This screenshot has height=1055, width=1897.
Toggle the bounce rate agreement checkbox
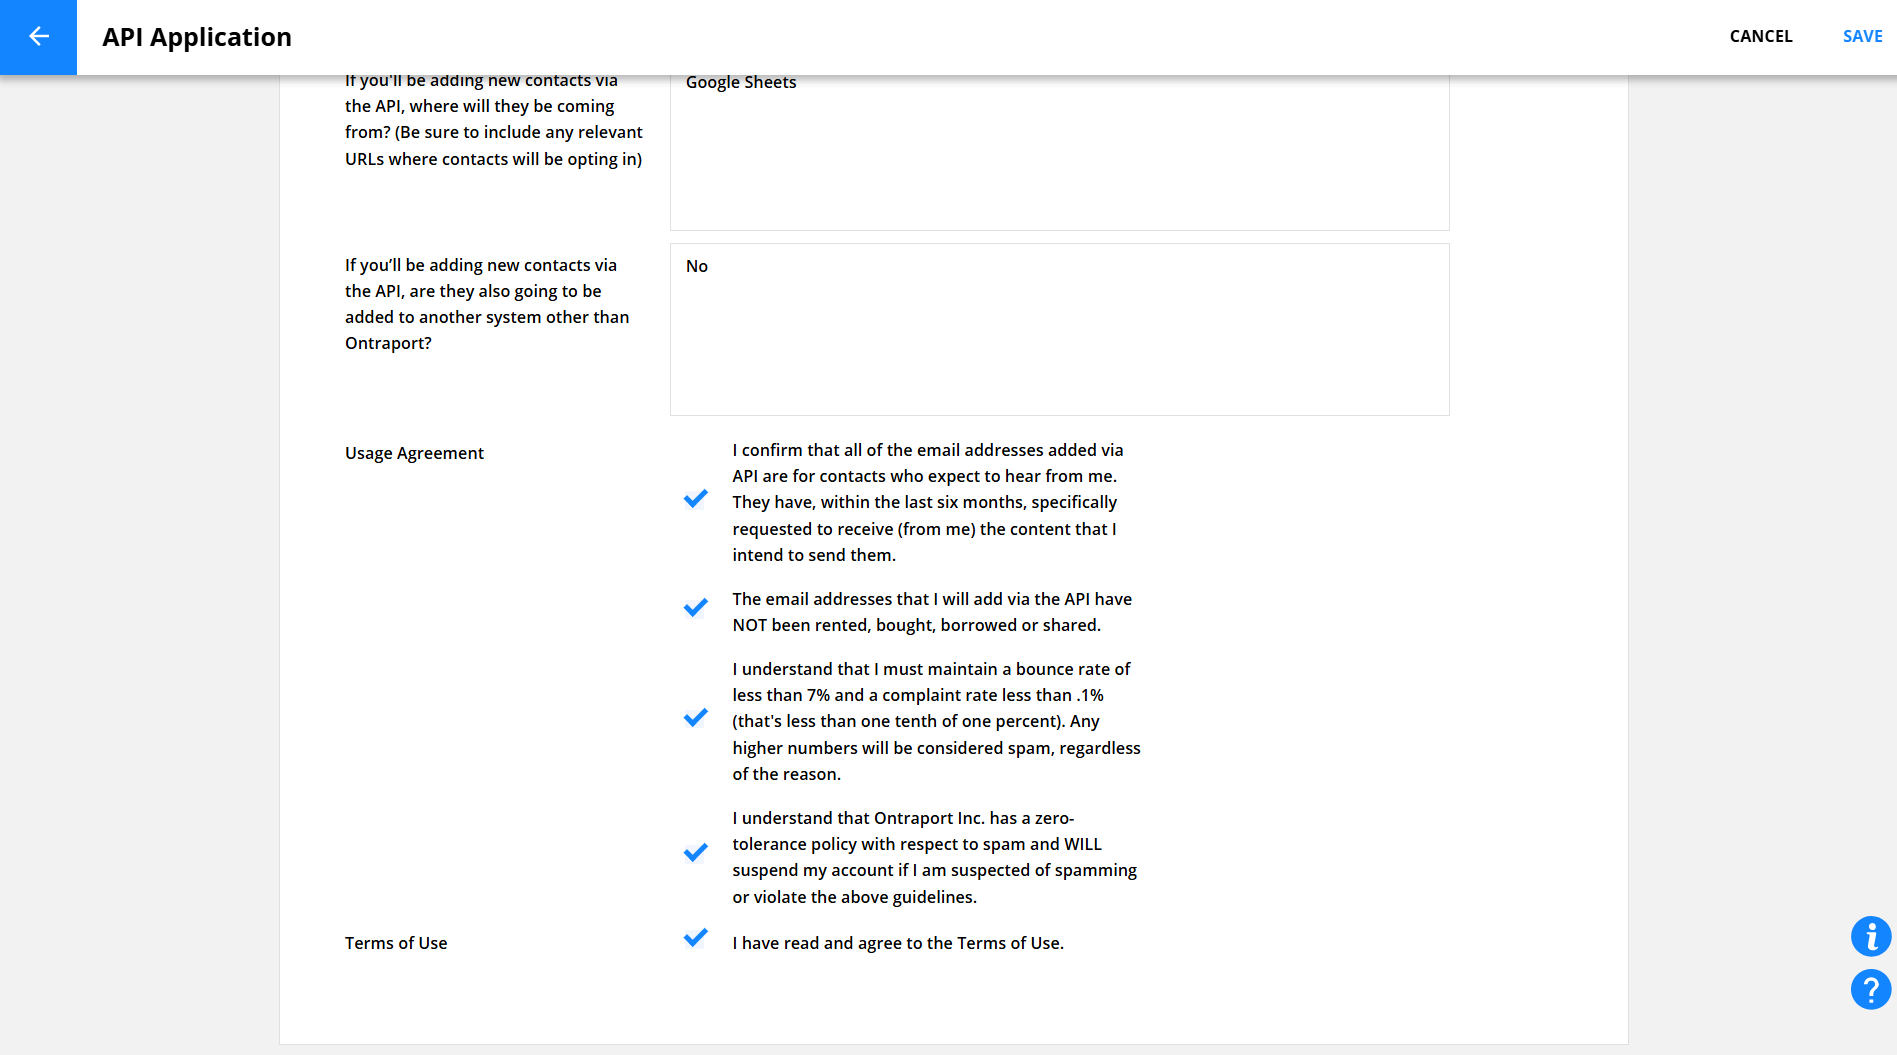click(x=696, y=717)
